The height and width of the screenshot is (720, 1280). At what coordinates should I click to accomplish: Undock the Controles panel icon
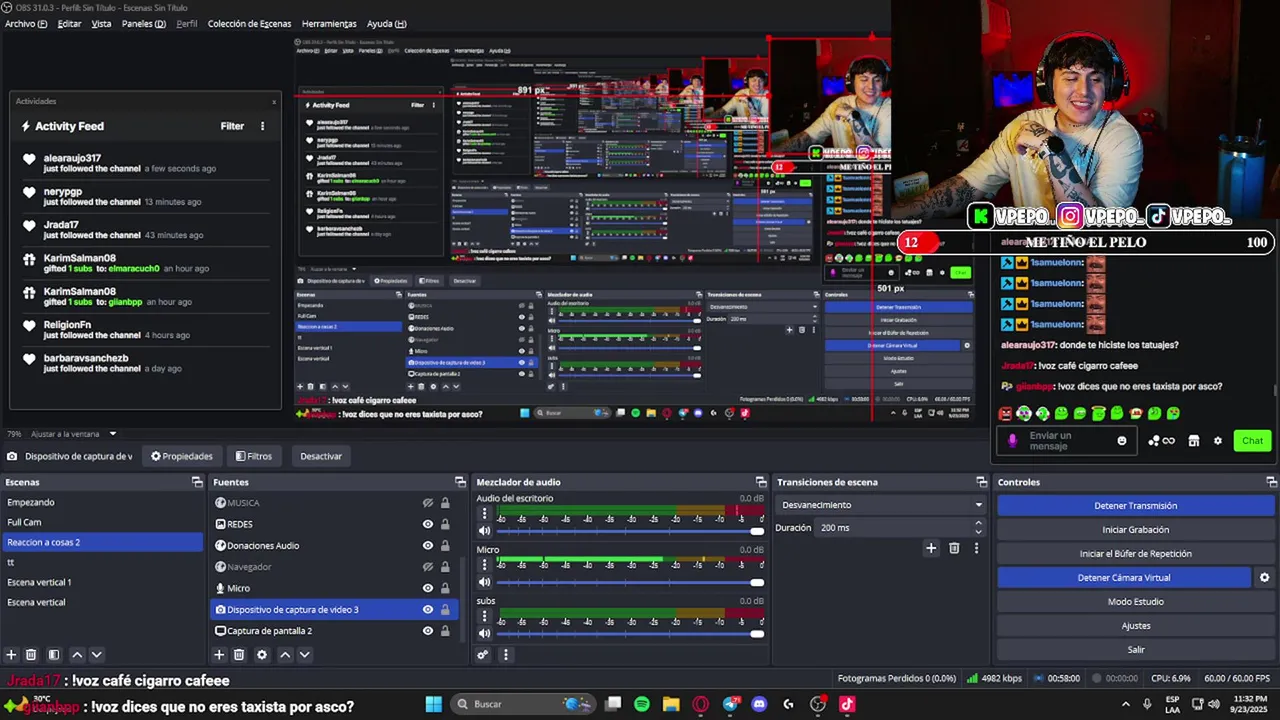[x=1272, y=482]
